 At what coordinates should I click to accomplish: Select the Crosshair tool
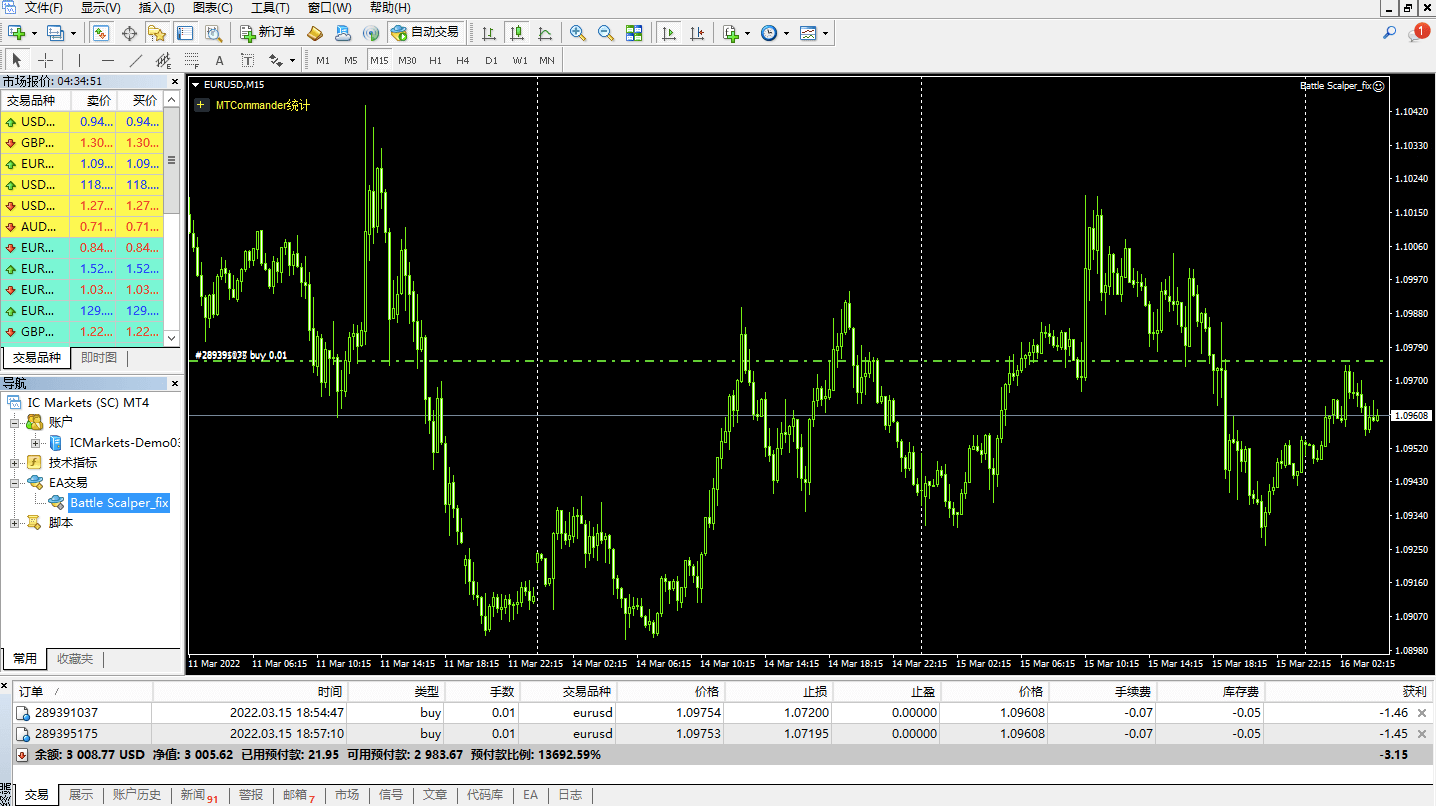coord(44,59)
